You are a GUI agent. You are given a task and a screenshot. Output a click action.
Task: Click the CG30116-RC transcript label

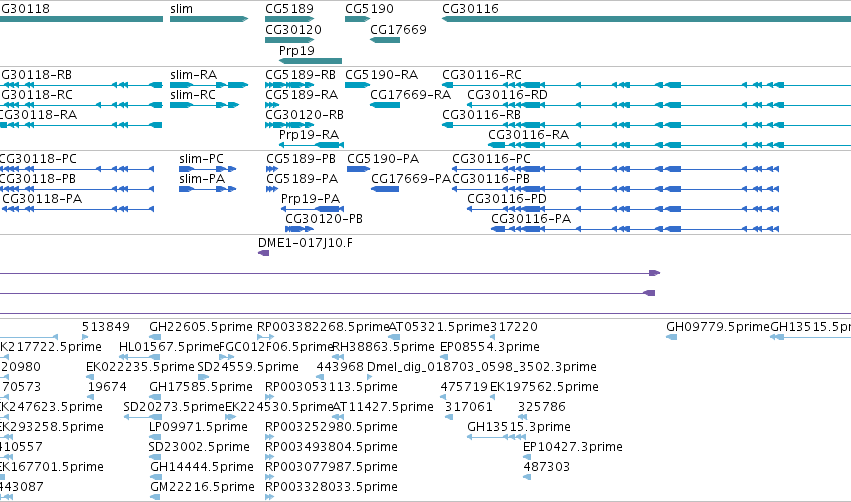[482, 75]
